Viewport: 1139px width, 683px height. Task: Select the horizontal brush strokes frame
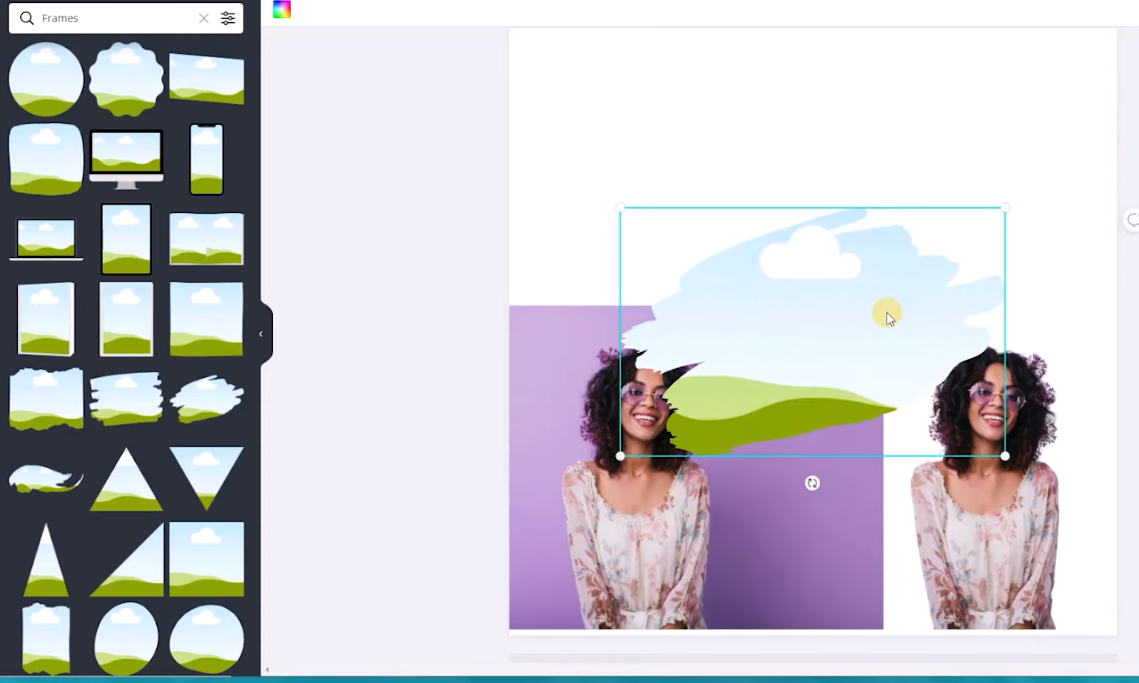point(126,399)
